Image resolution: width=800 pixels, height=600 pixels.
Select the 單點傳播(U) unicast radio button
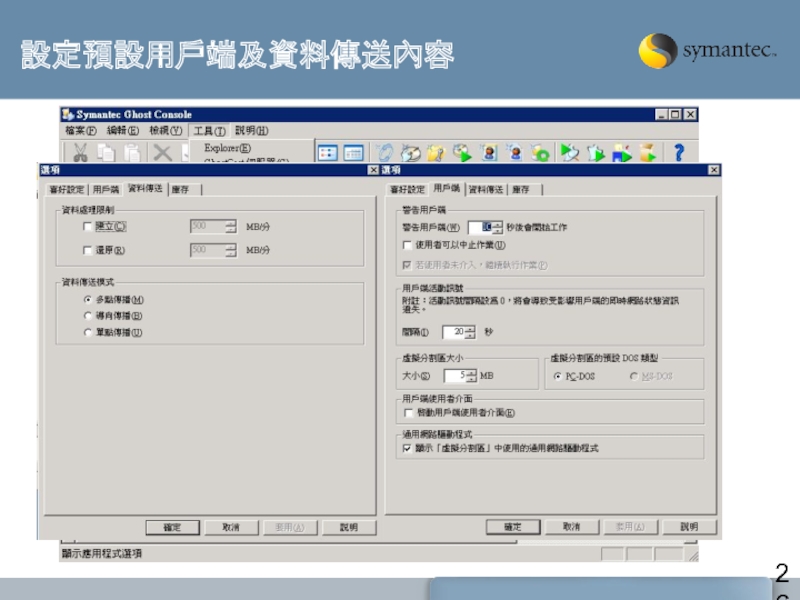(88, 332)
